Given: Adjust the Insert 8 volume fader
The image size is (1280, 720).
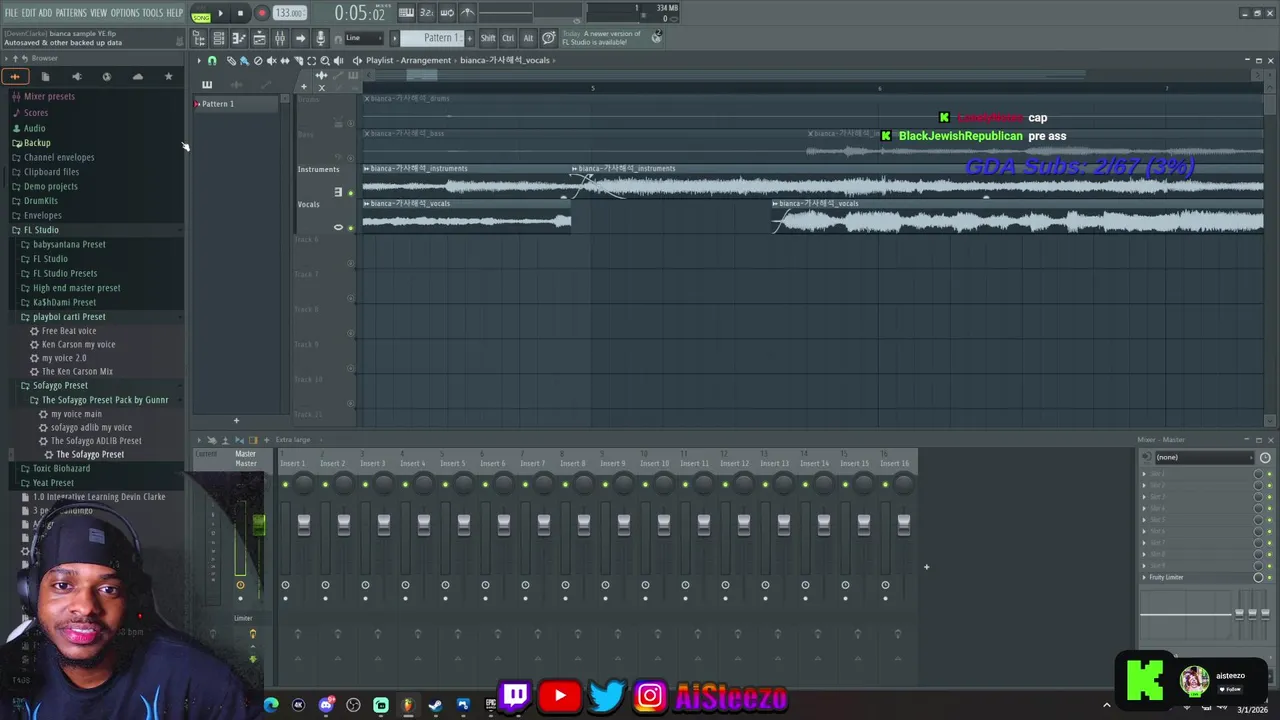Looking at the screenshot, I should [584, 523].
